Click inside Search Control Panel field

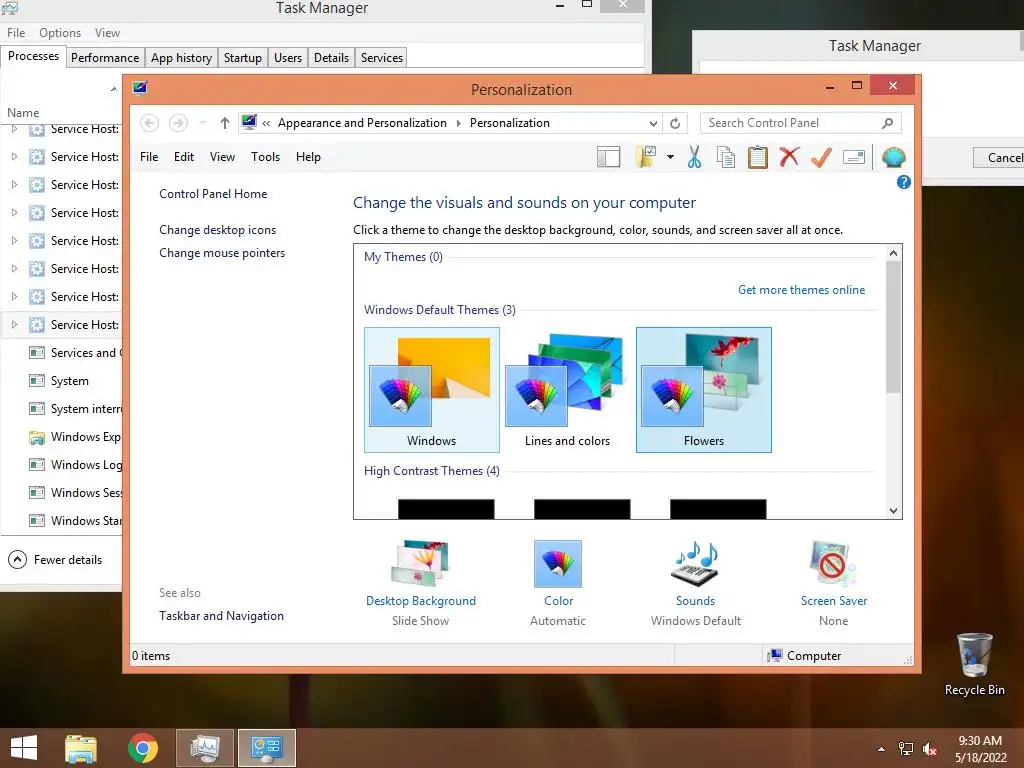pyautogui.click(x=792, y=123)
